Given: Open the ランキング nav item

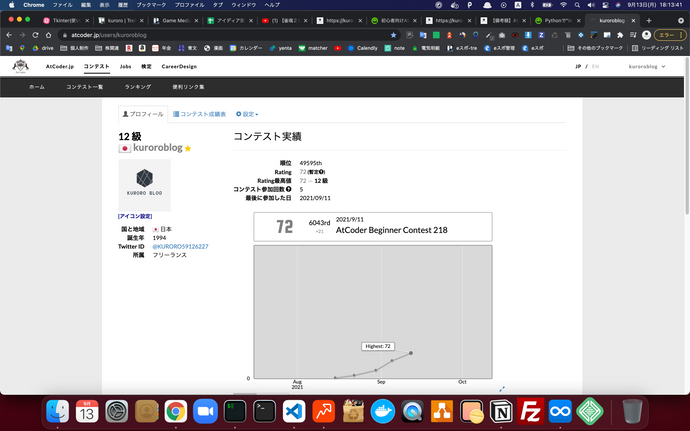Looking at the screenshot, I should [138, 87].
